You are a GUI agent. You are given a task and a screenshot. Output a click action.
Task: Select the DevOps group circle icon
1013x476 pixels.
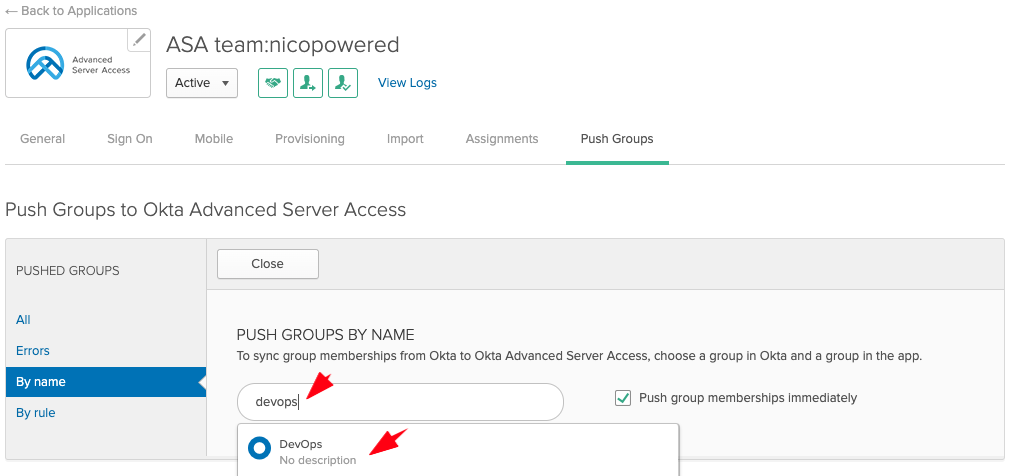tap(259, 449)
